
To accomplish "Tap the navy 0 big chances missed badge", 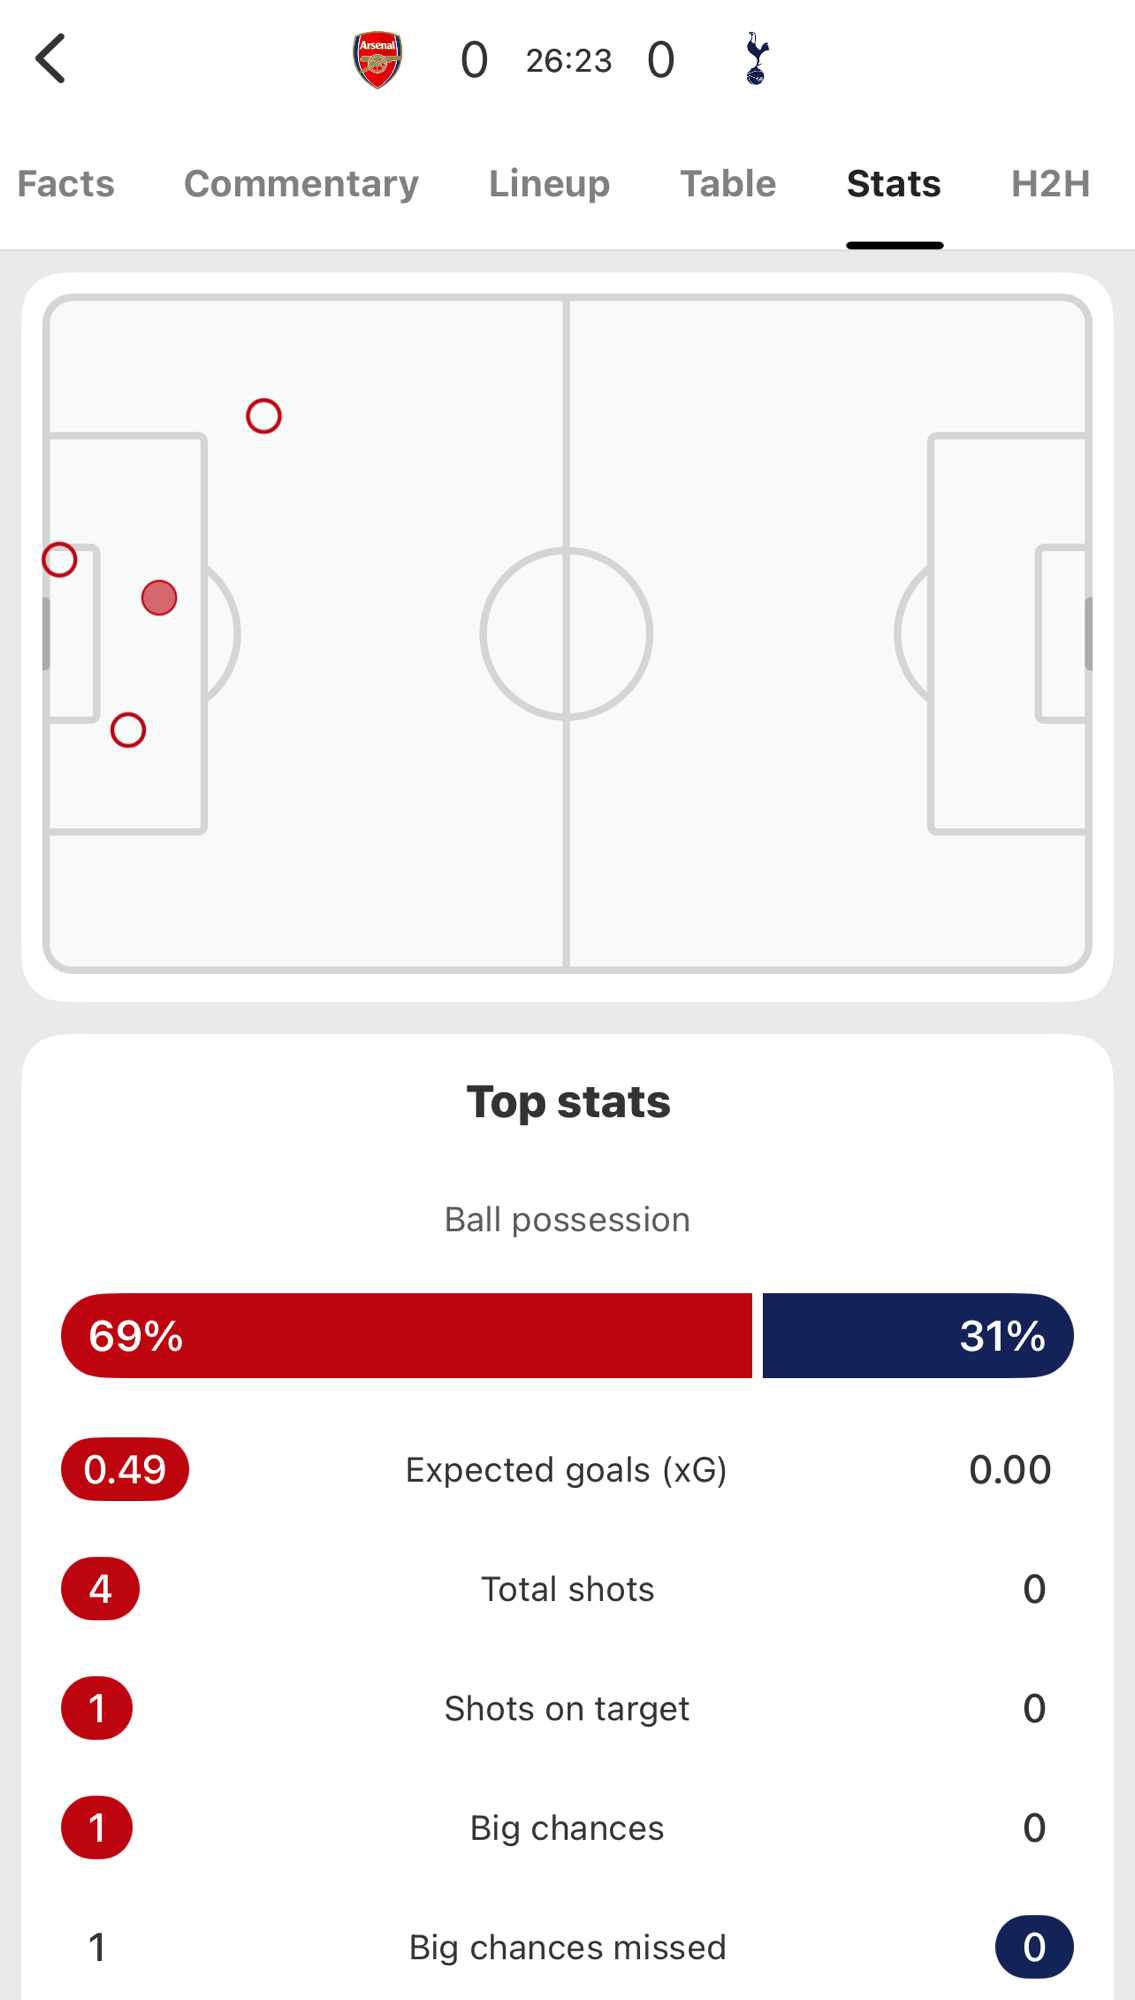I will coord(1034,1947).
